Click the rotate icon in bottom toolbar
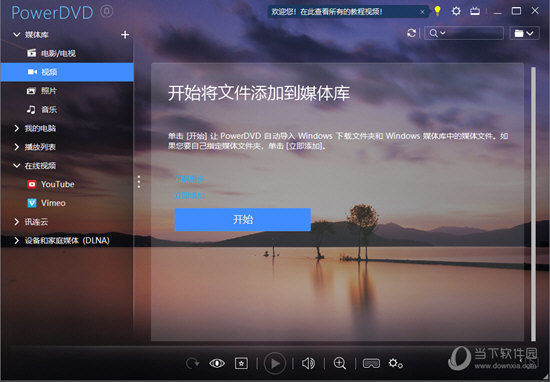 pos(193,363)
